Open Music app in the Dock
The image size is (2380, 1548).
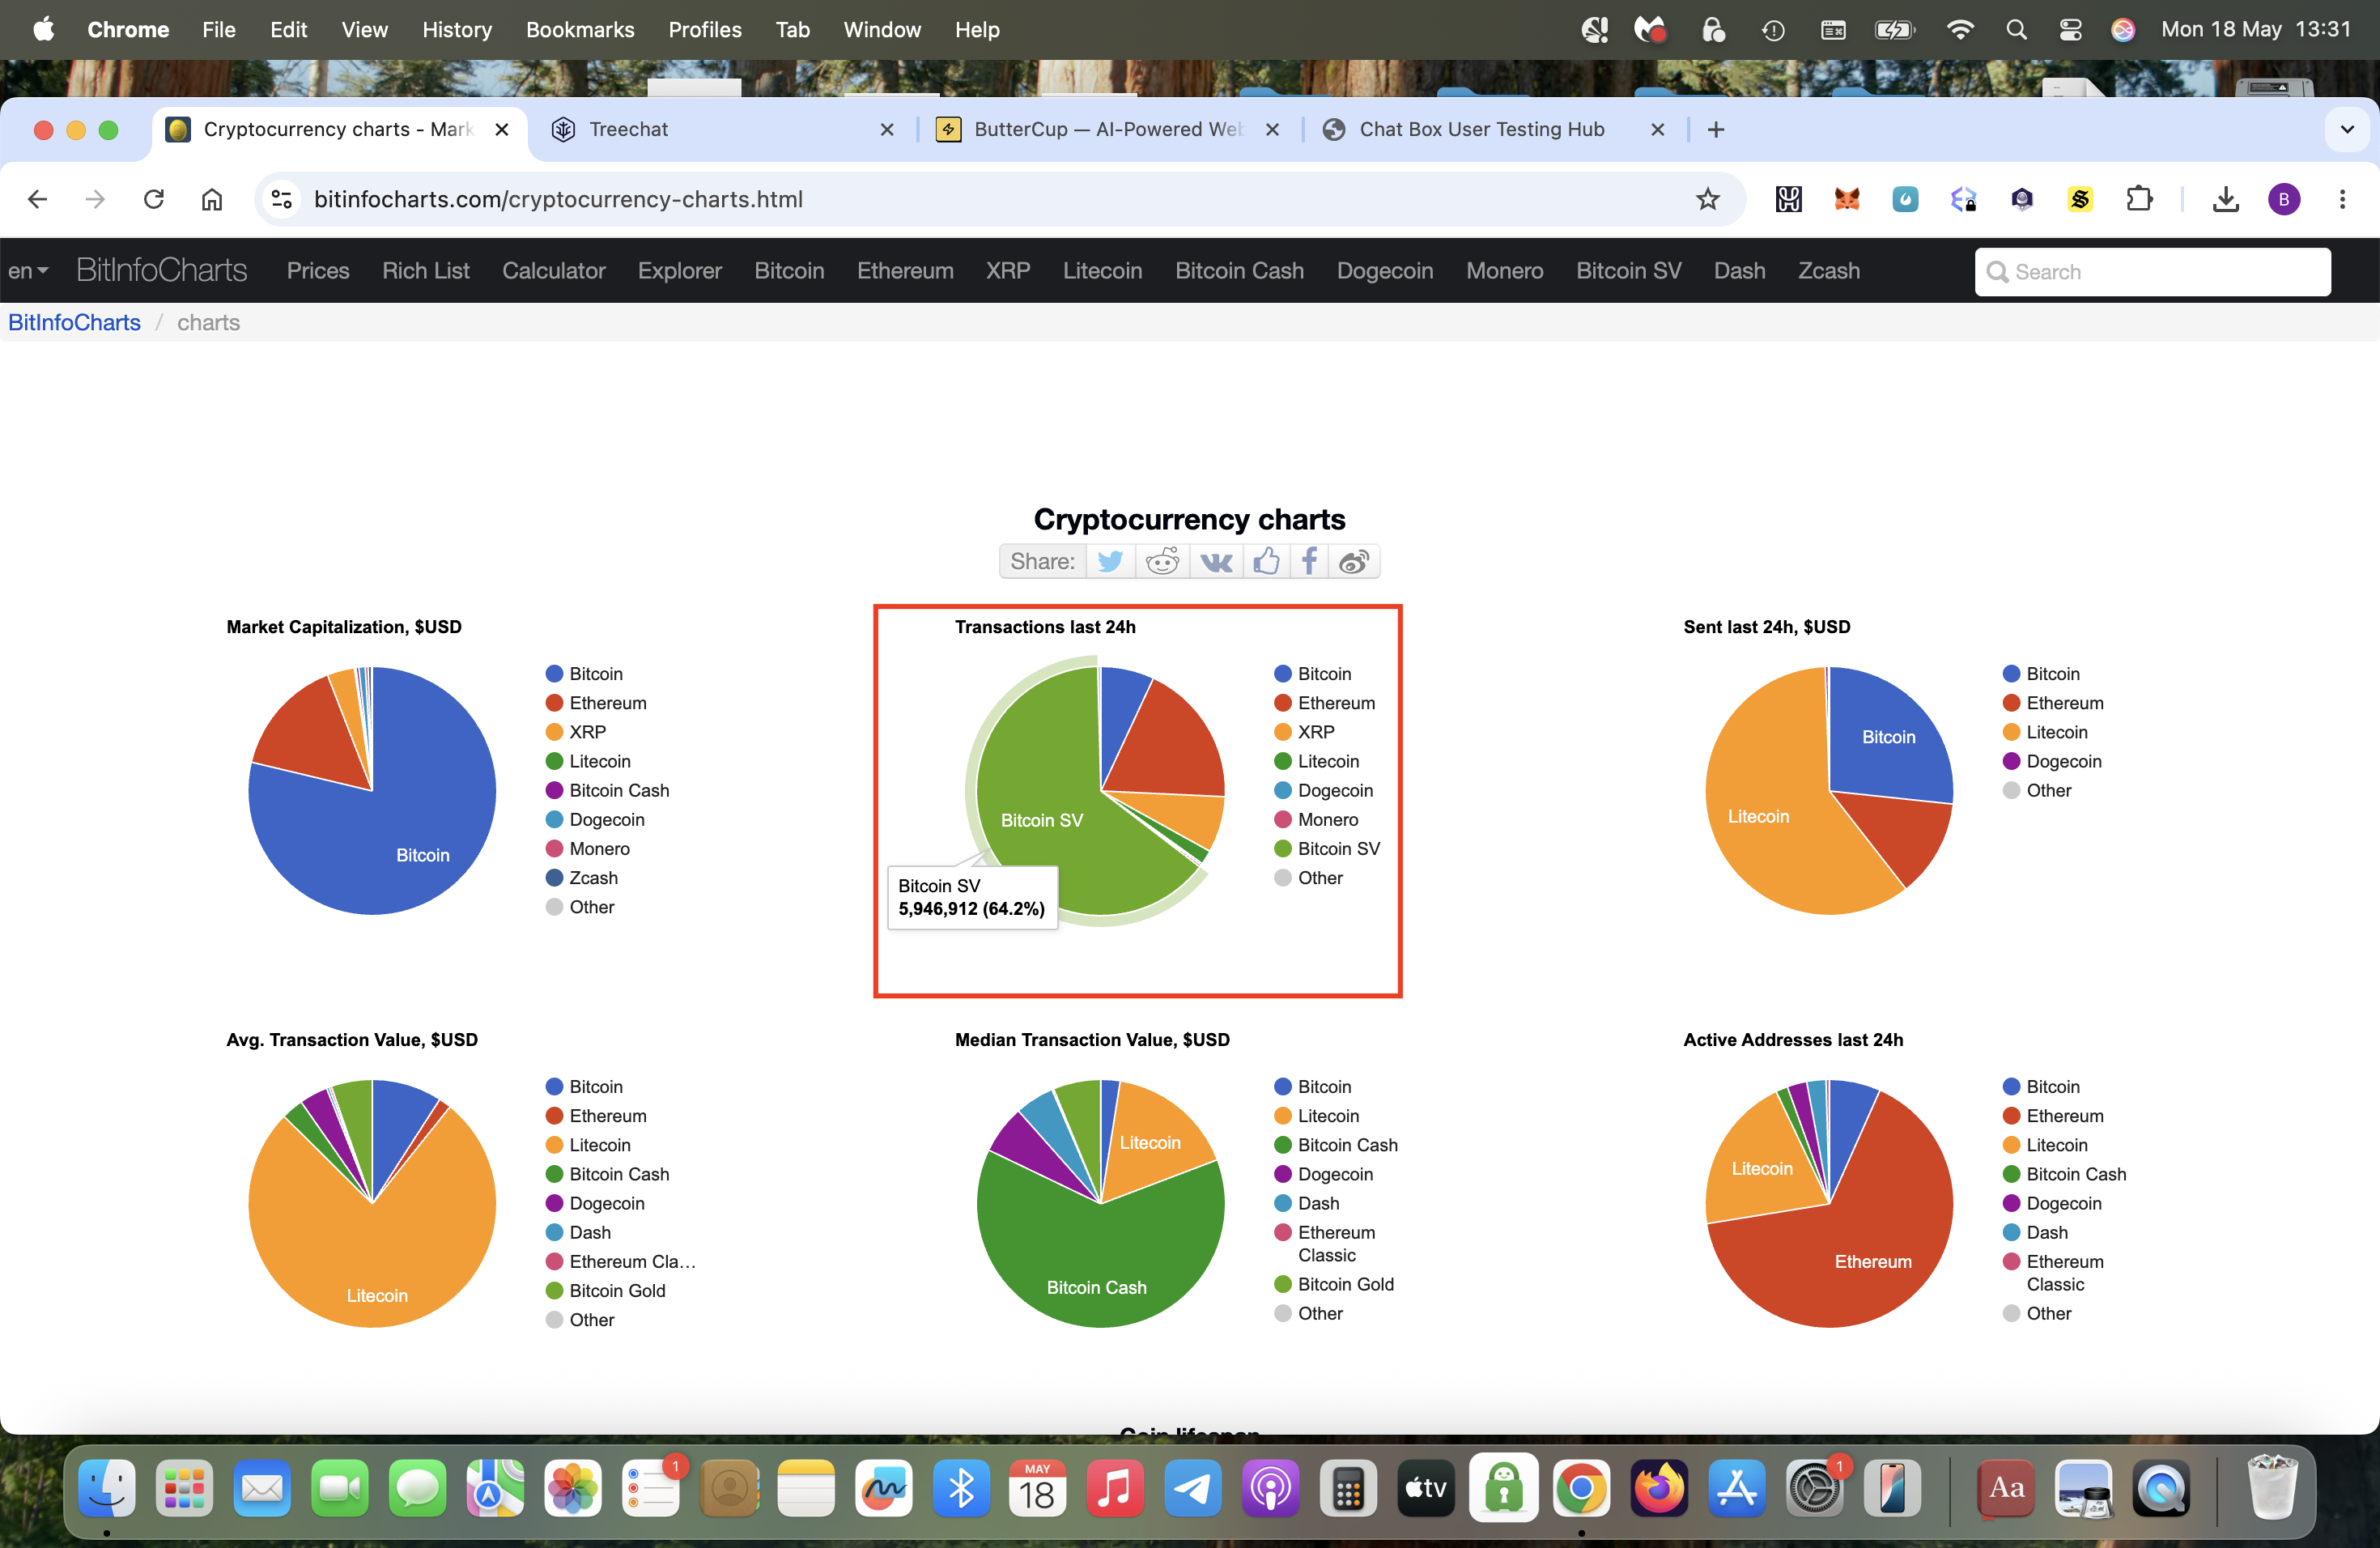click(x=1115, y=1489)
